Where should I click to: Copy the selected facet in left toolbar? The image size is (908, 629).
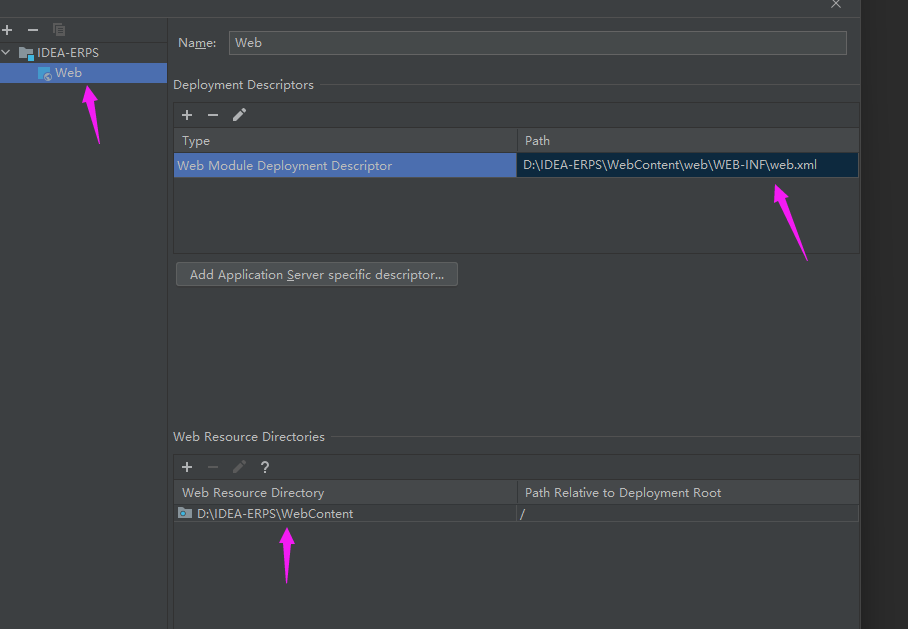tap(59, 30)
